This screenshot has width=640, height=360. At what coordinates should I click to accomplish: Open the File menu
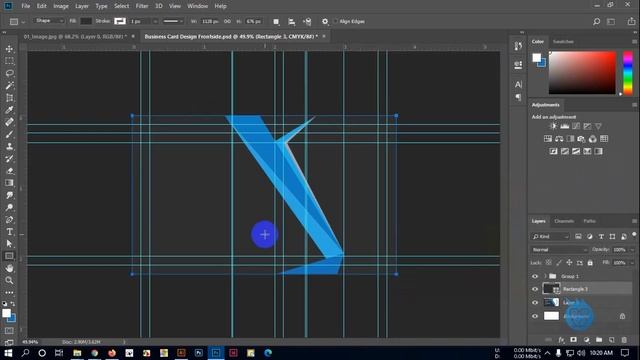click(26, 6)
